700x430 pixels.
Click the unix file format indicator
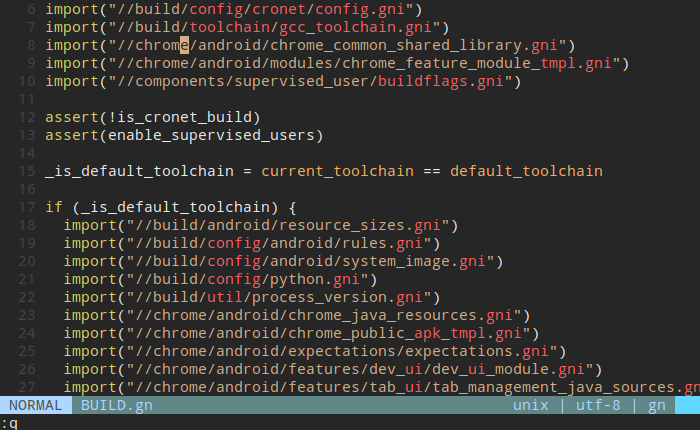point(530,405)
